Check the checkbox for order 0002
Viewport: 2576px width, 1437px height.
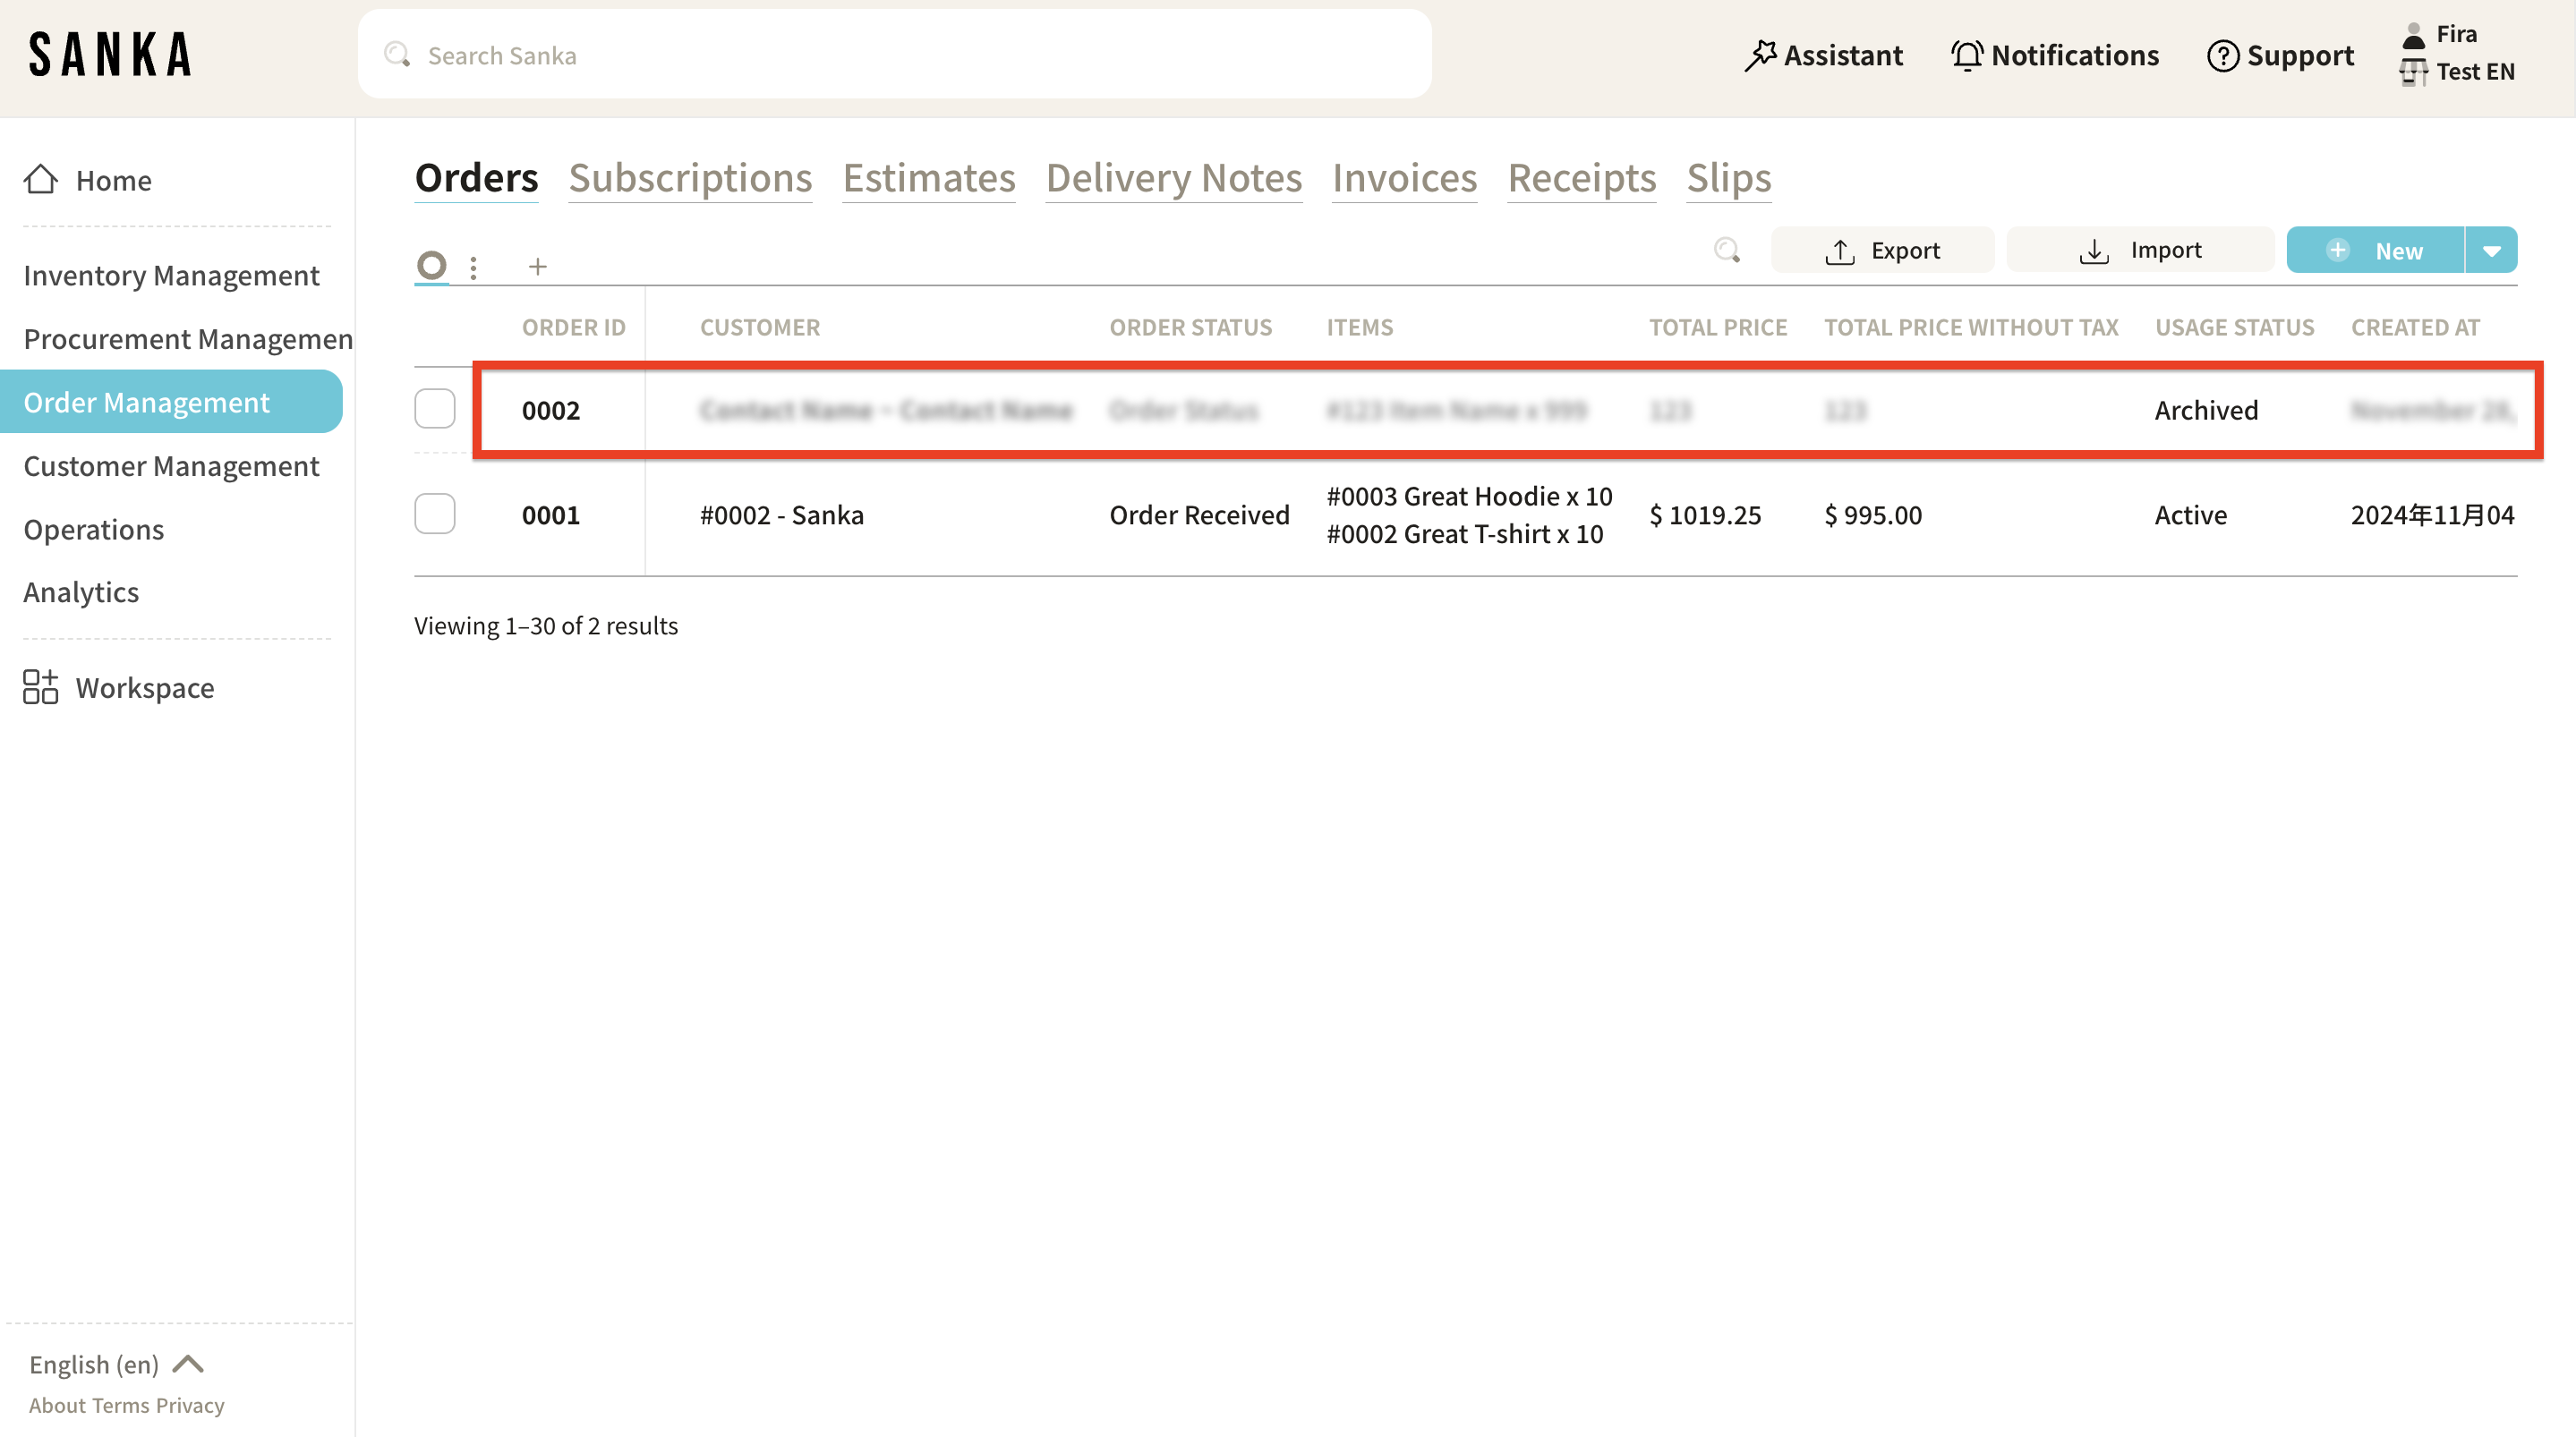pos(435,409)
